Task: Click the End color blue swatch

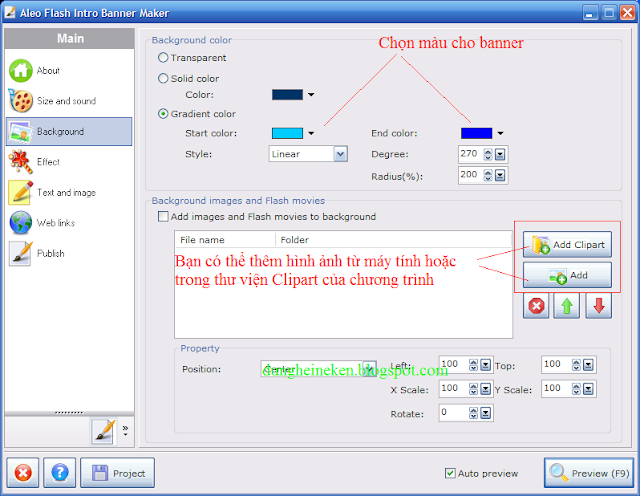Action: coord(476,133)
